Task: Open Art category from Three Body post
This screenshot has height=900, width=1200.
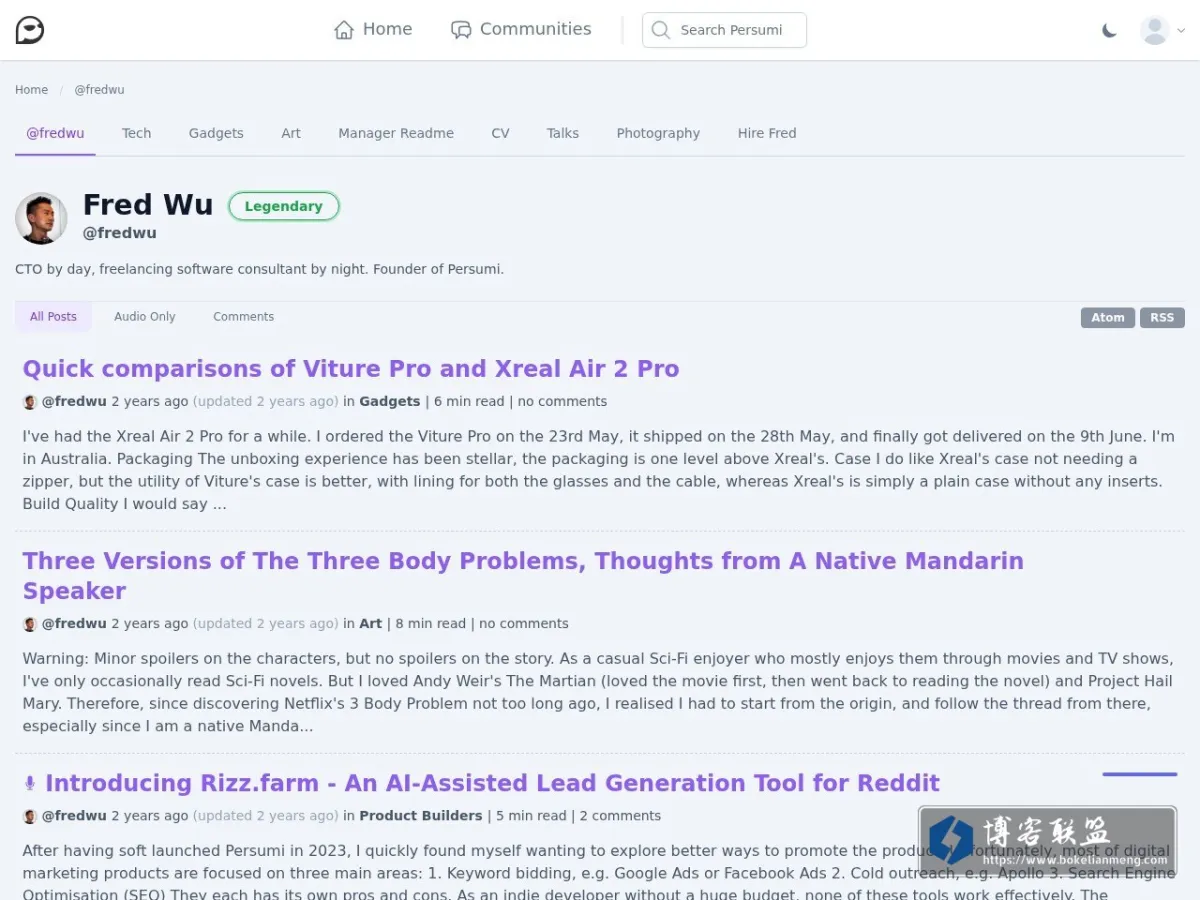Action: coord(371,623)
